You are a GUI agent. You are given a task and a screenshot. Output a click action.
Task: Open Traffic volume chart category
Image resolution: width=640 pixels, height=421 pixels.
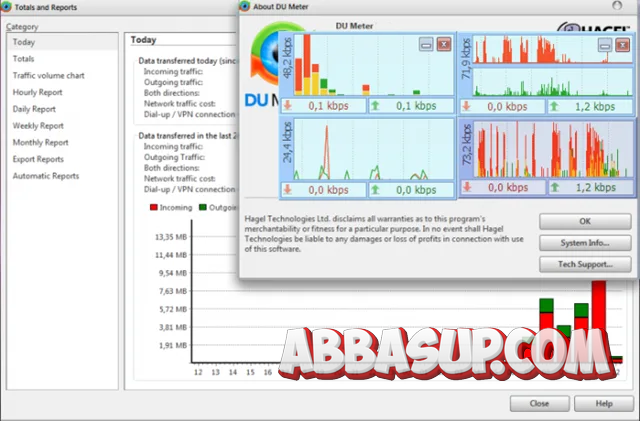49,76
